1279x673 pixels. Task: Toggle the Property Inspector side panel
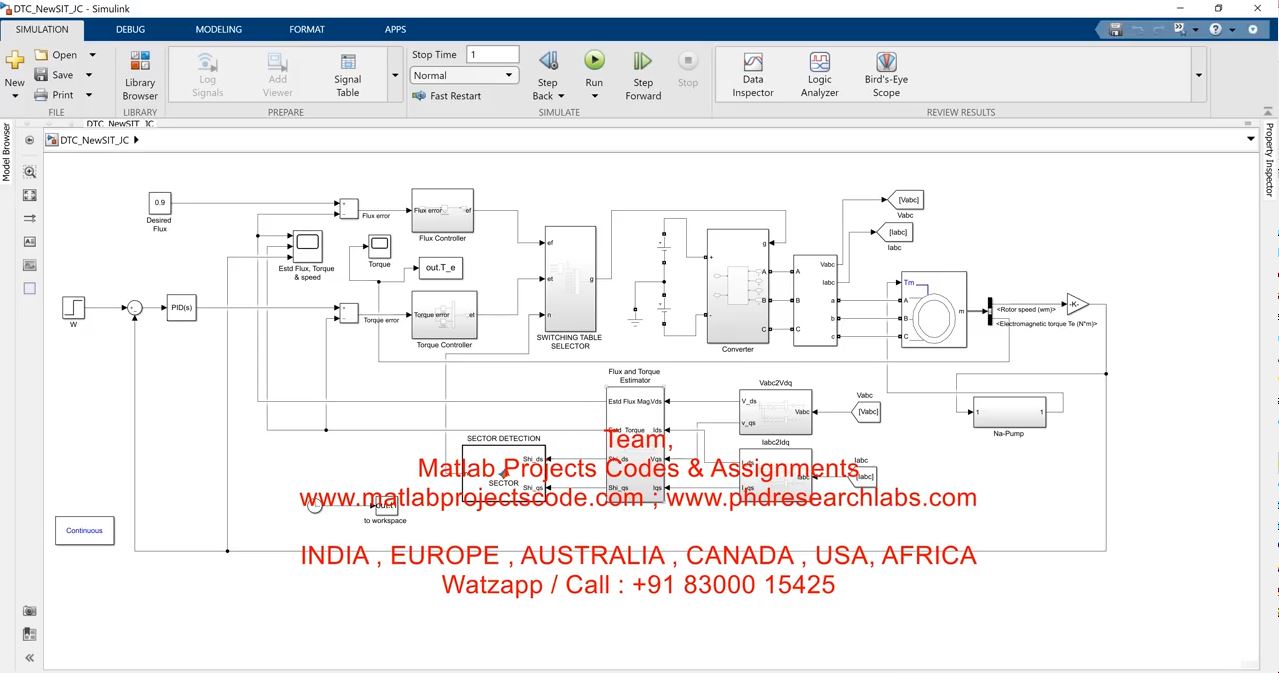click(x=1270, y=160)
